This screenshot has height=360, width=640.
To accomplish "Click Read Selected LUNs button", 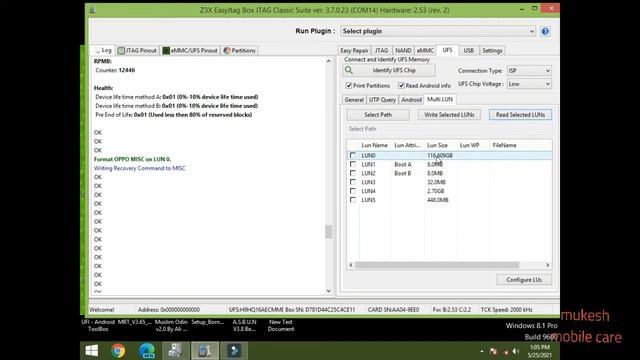I will (520, 115).
